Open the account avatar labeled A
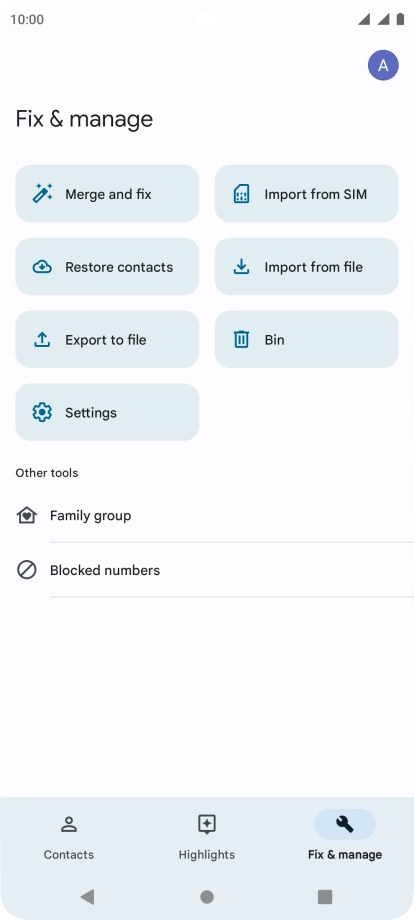The height and width of the screenshot is (920, 414). click(383, 65)
